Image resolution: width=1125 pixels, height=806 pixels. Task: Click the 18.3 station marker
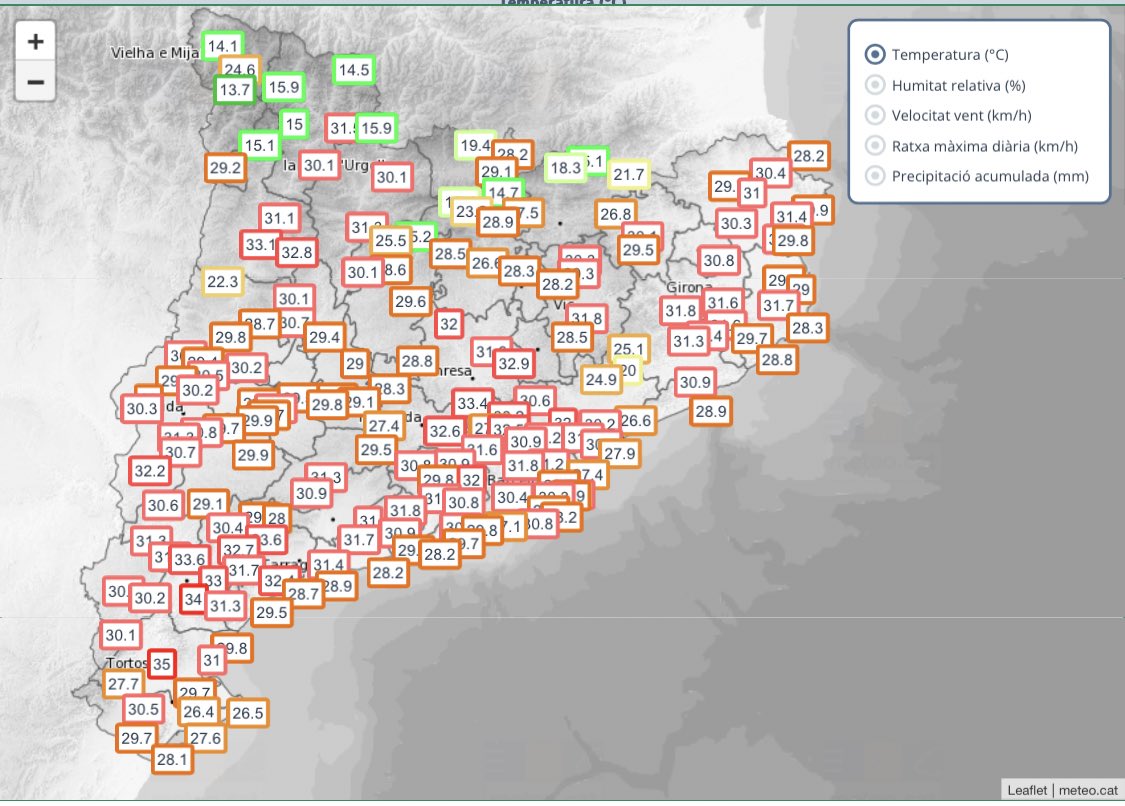(x=565, y=167)
